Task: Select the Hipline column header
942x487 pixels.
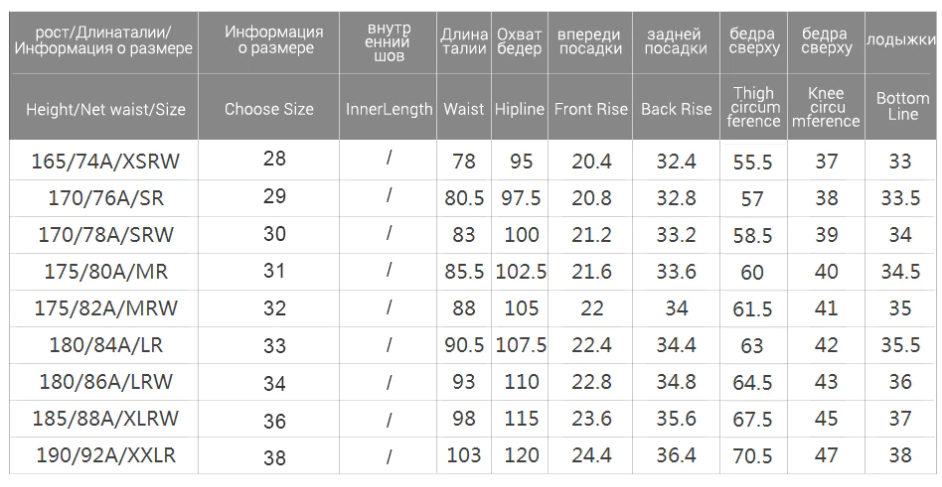Action: [518, 108]
